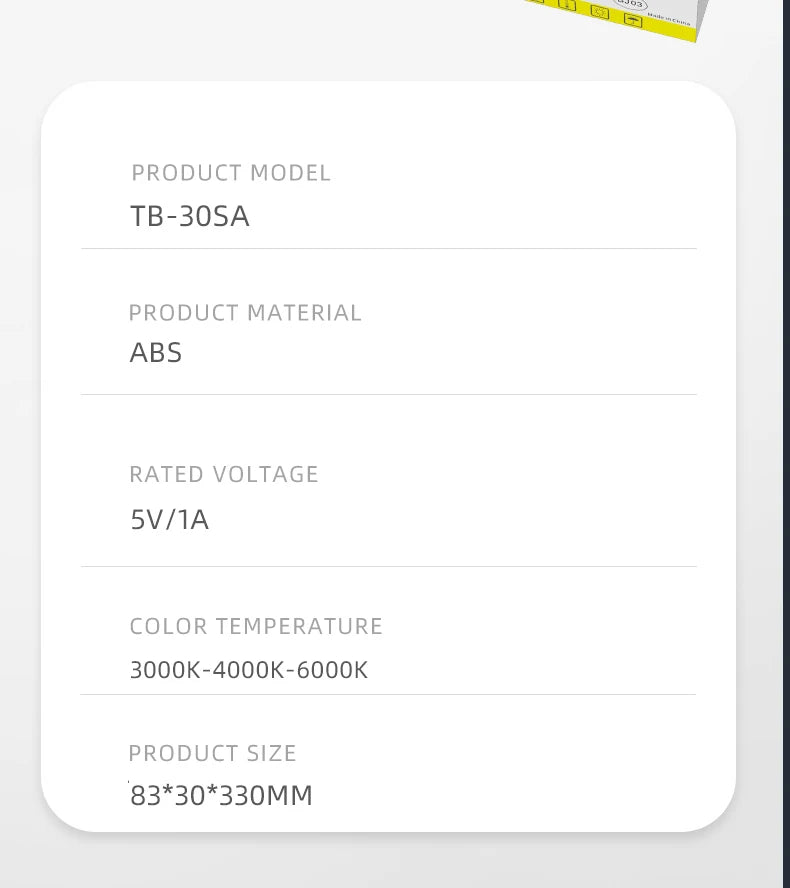
Task: Select the ABS material value
Action: coord(156,353)
